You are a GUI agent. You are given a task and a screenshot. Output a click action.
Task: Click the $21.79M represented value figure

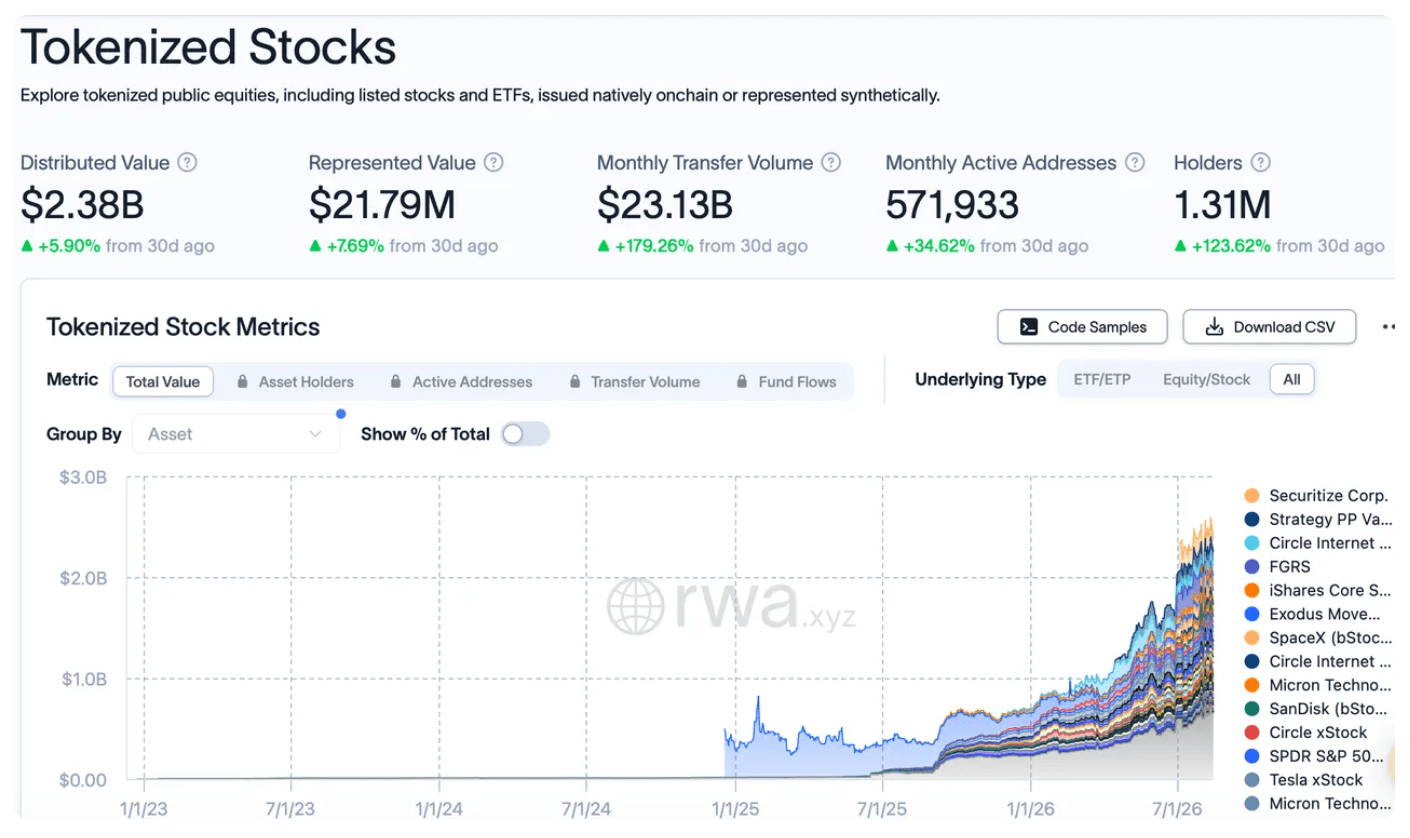point(382,205)
